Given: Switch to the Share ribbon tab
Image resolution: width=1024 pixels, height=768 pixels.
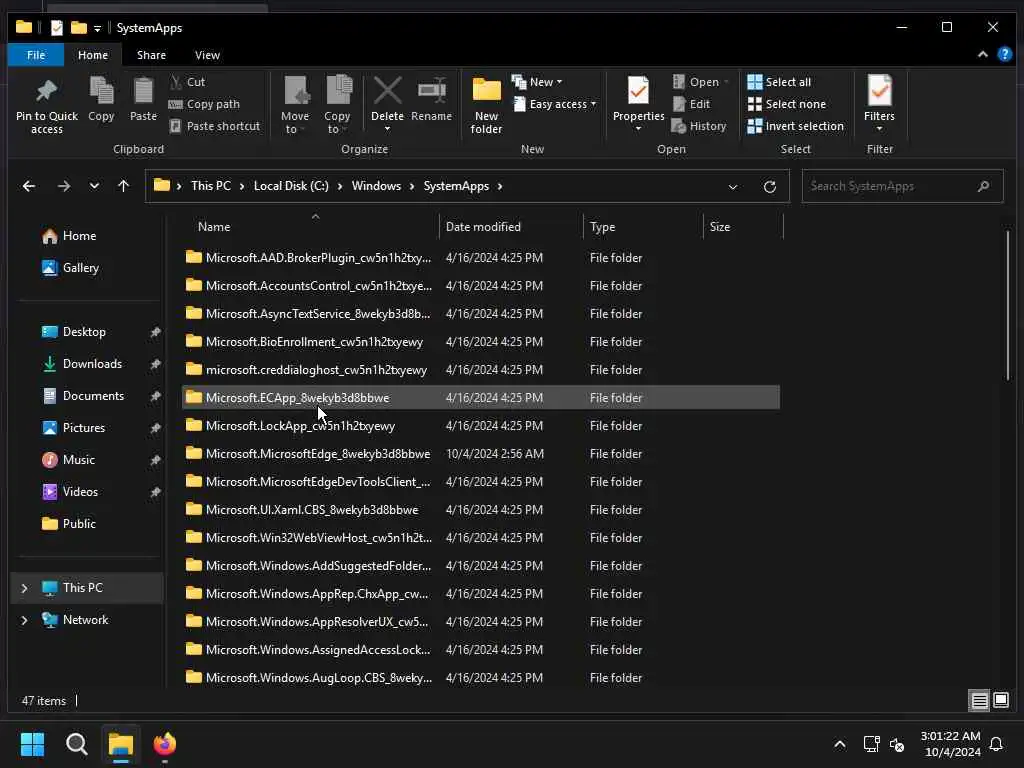Looking at the screenshot, I should click(x=151, y=55).
